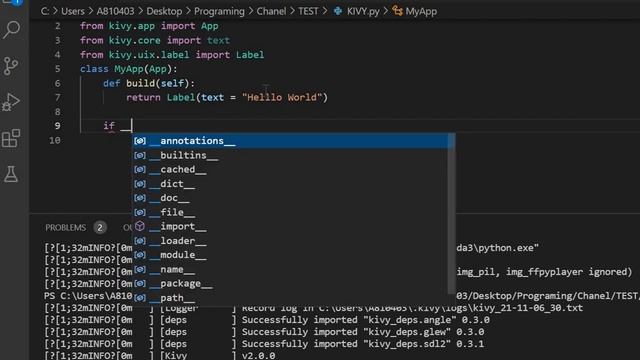
Task: Select the __annotations__ suggestion
Action: tap(290, 141)
